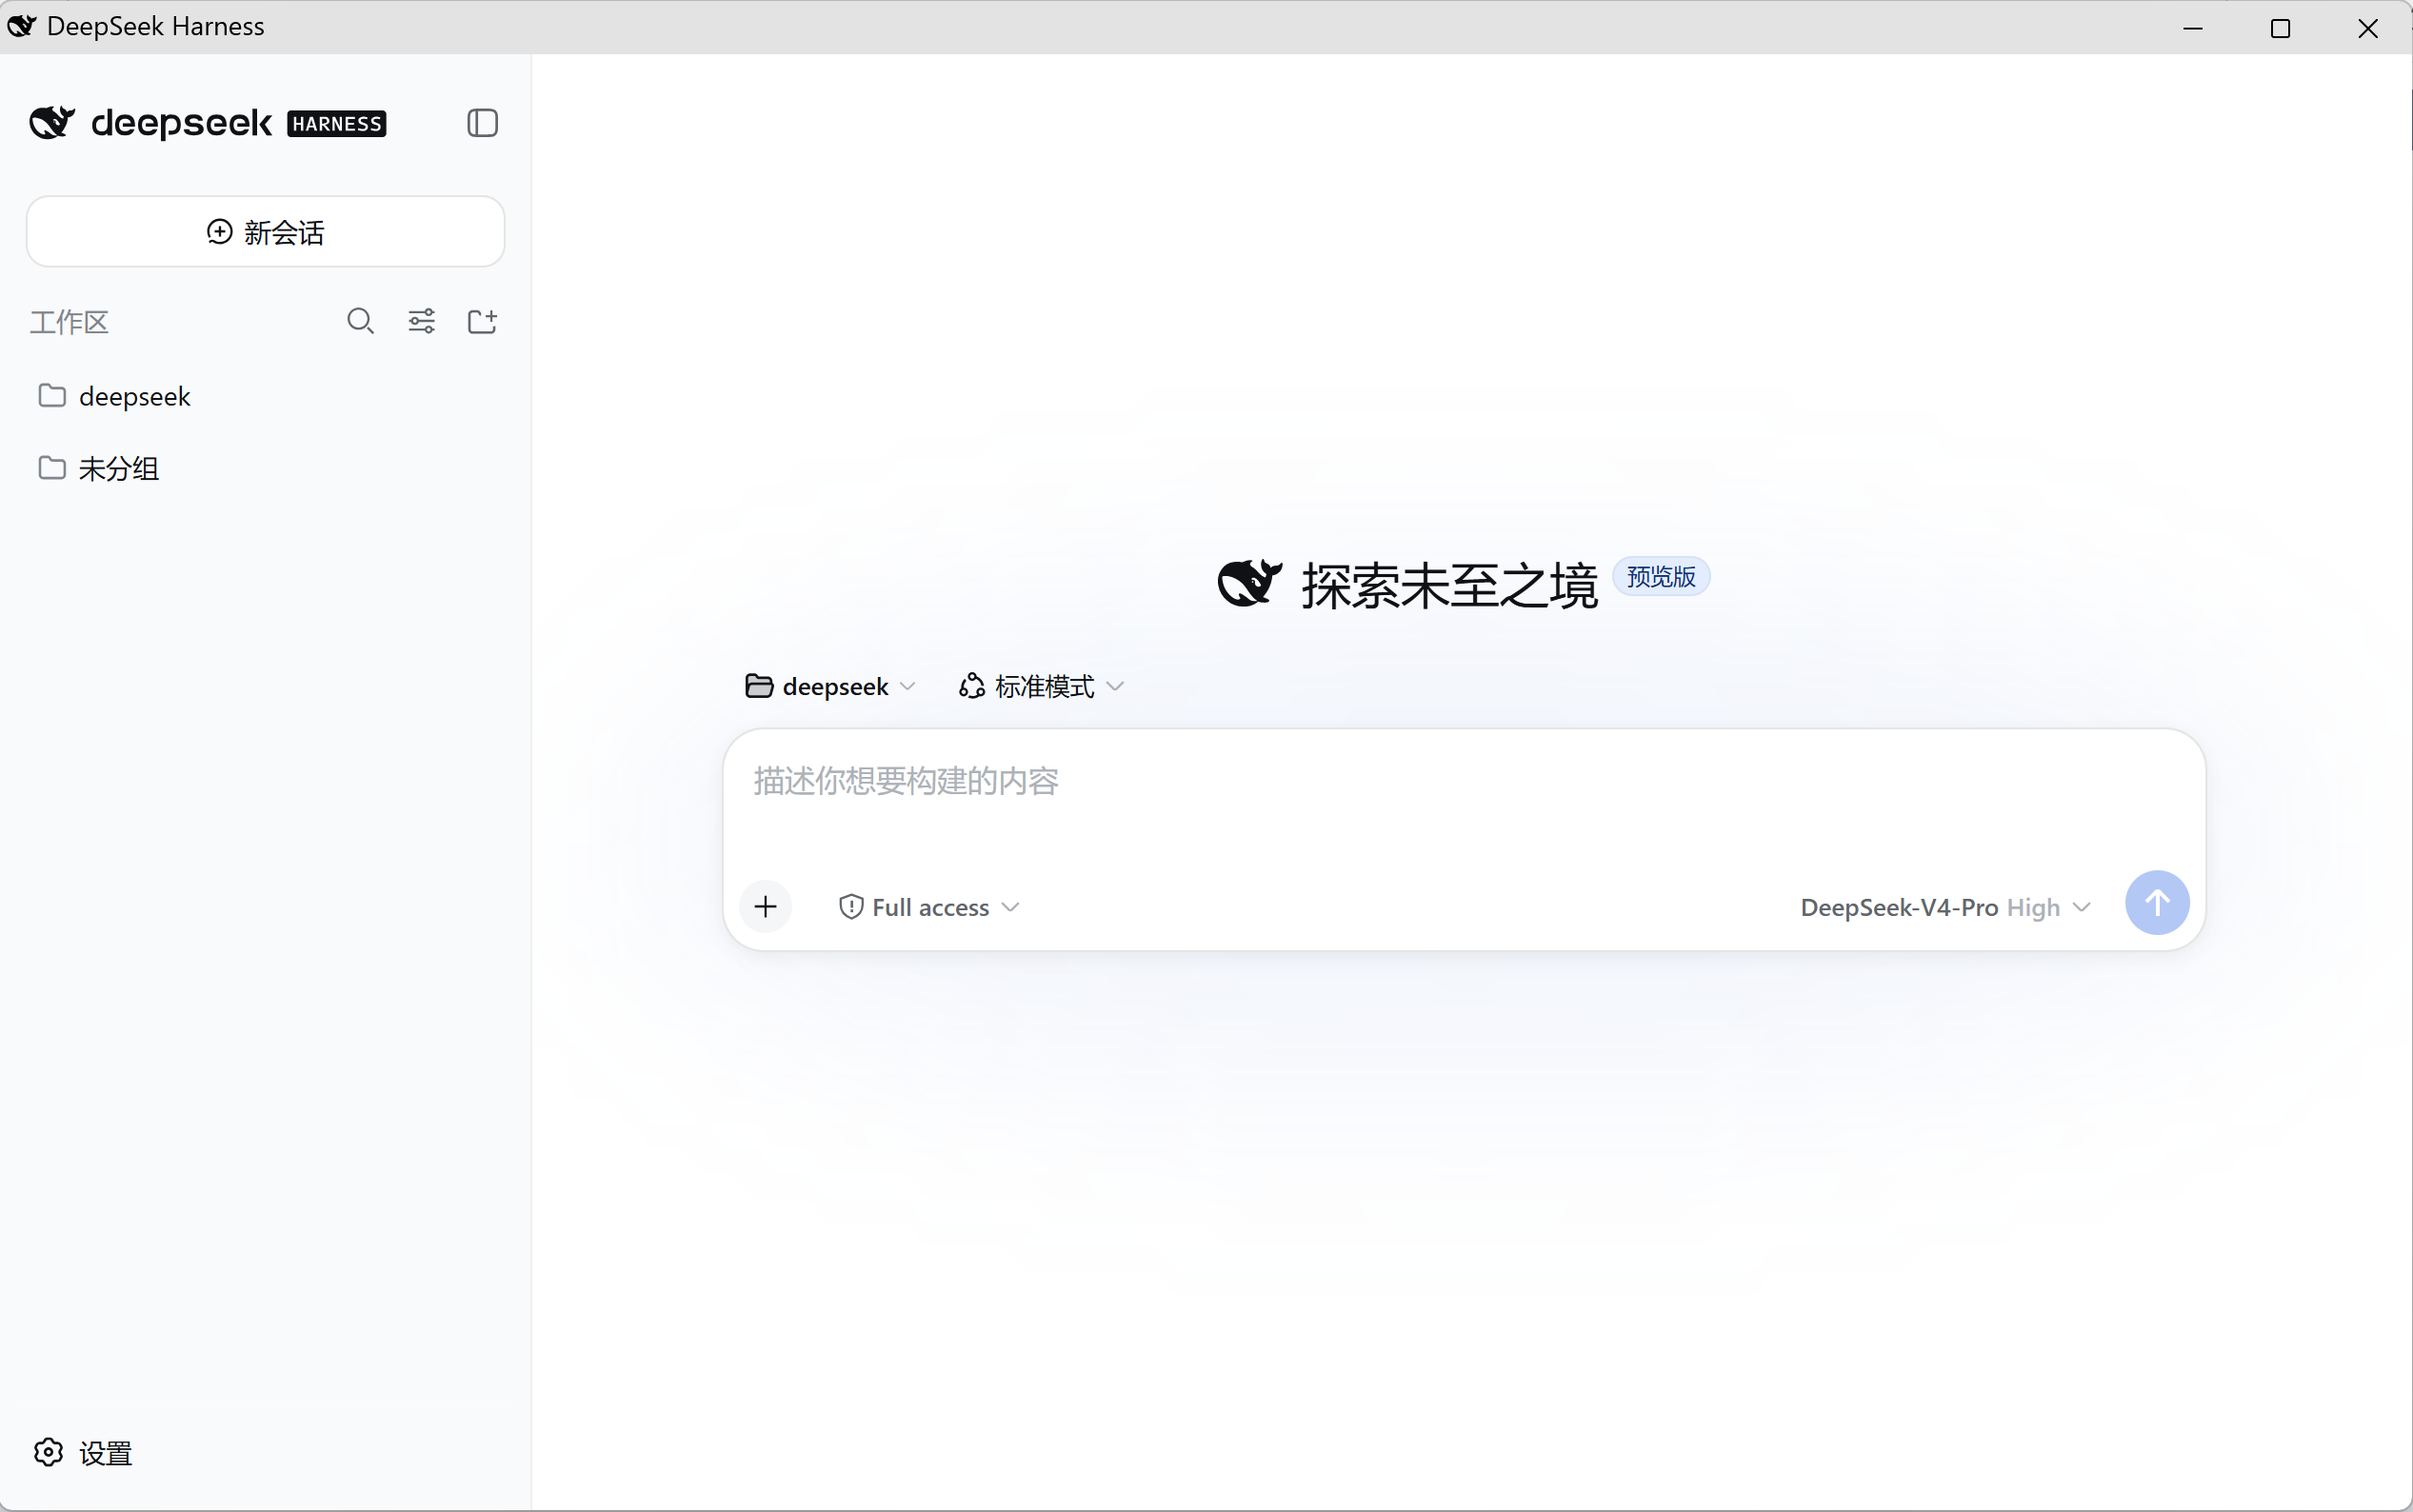The image size is (2413, 1512).
Task: Change mode via the 标准模式 dropdown
Action: click(1041, 687)
